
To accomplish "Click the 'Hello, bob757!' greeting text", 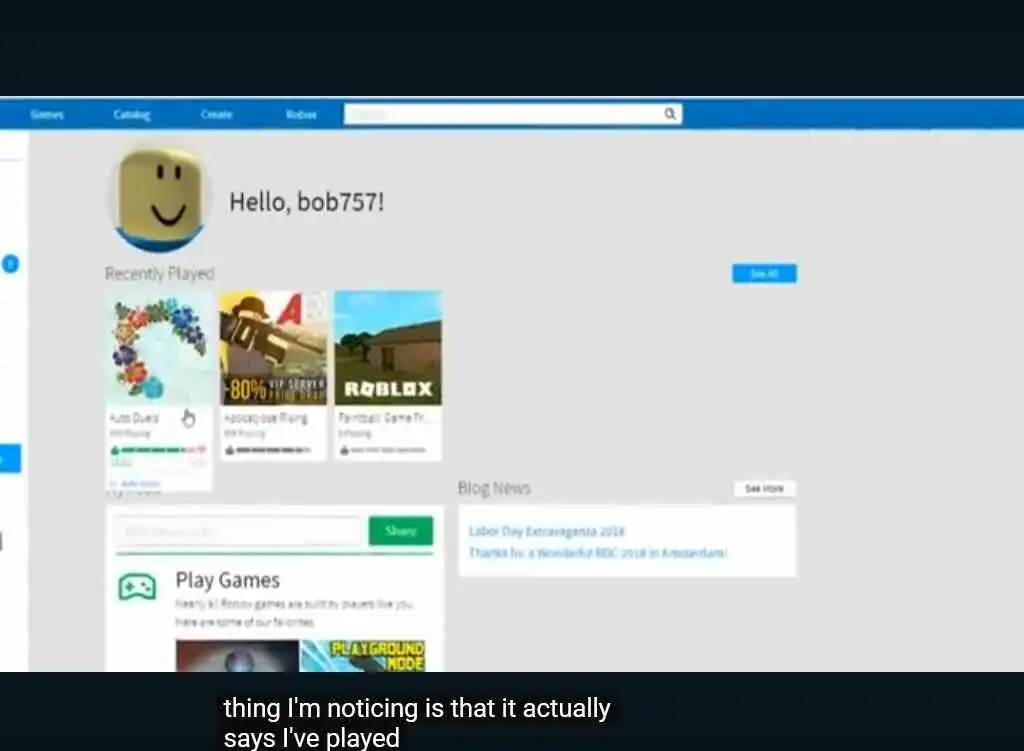I will [306, 202].
